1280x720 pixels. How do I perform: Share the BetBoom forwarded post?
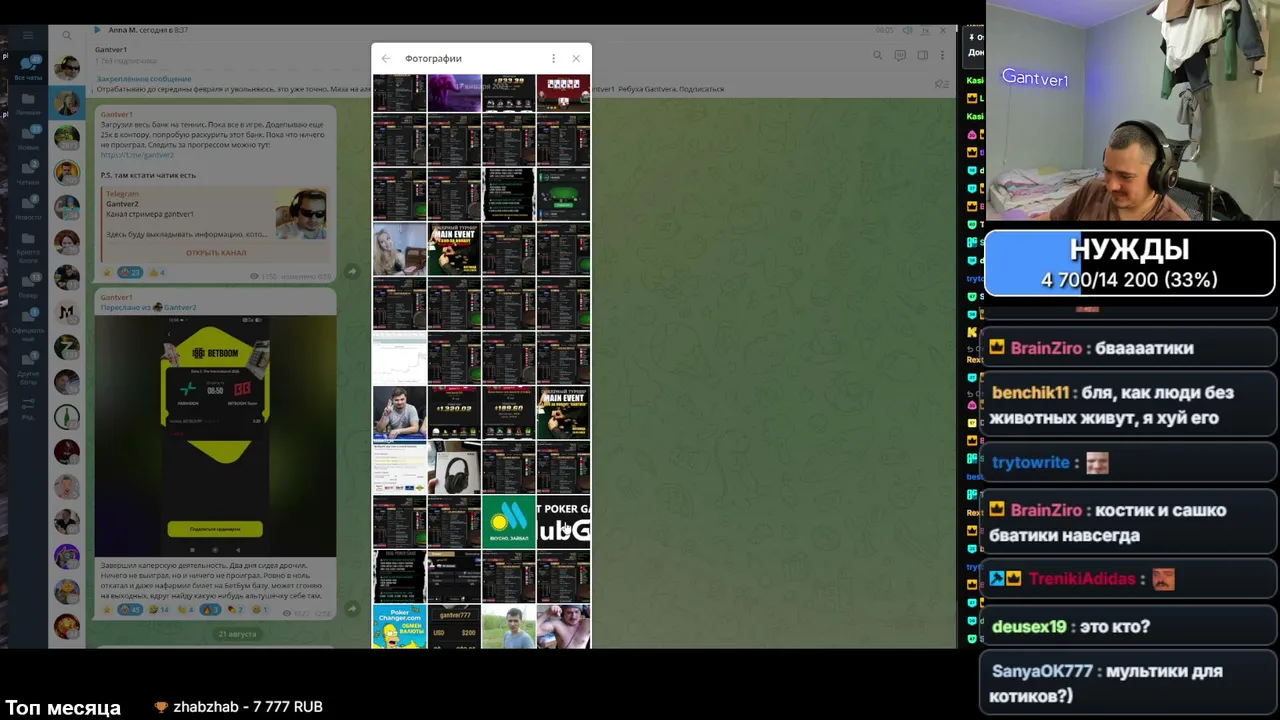point(352,608)
